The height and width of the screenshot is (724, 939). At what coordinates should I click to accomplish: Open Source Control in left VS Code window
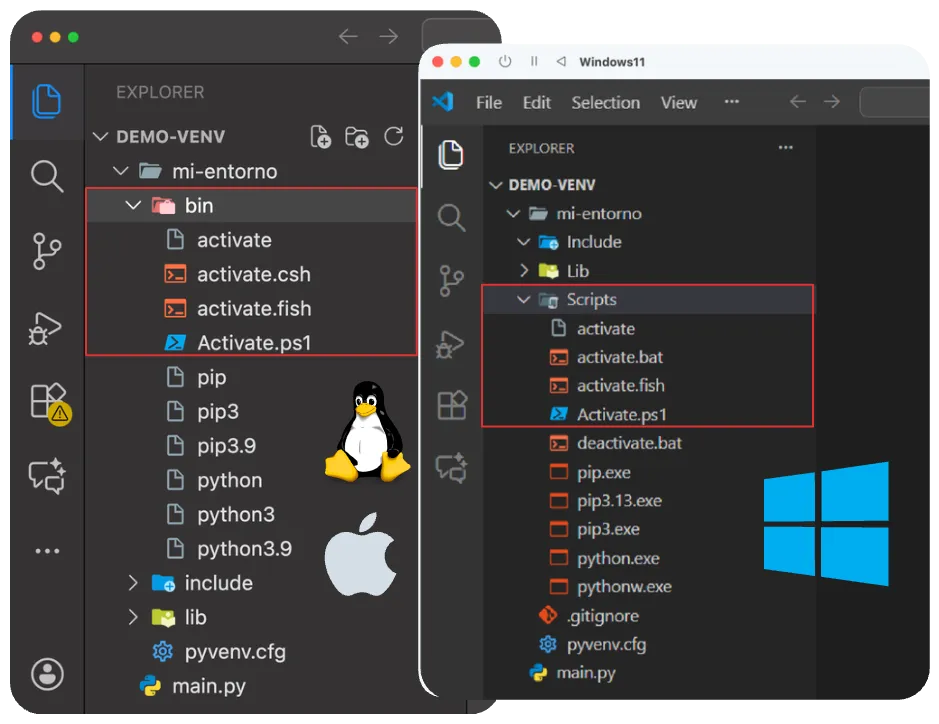[47, 252]
